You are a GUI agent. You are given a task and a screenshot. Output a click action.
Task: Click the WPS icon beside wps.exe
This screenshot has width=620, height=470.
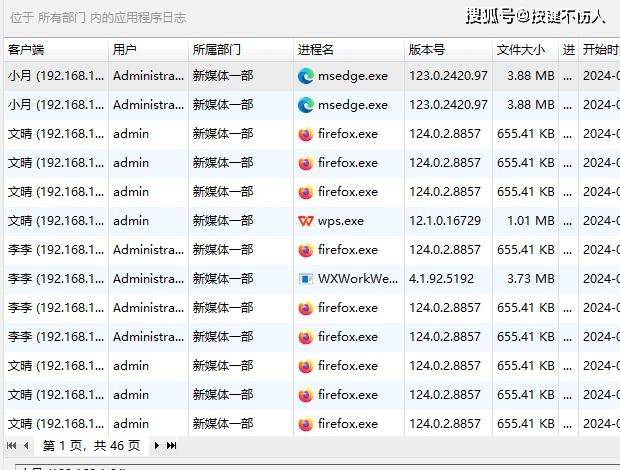click(x=306, y=221)
